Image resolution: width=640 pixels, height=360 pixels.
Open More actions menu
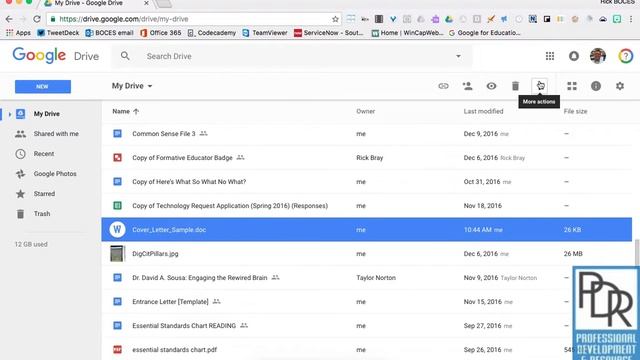(540, 86)
